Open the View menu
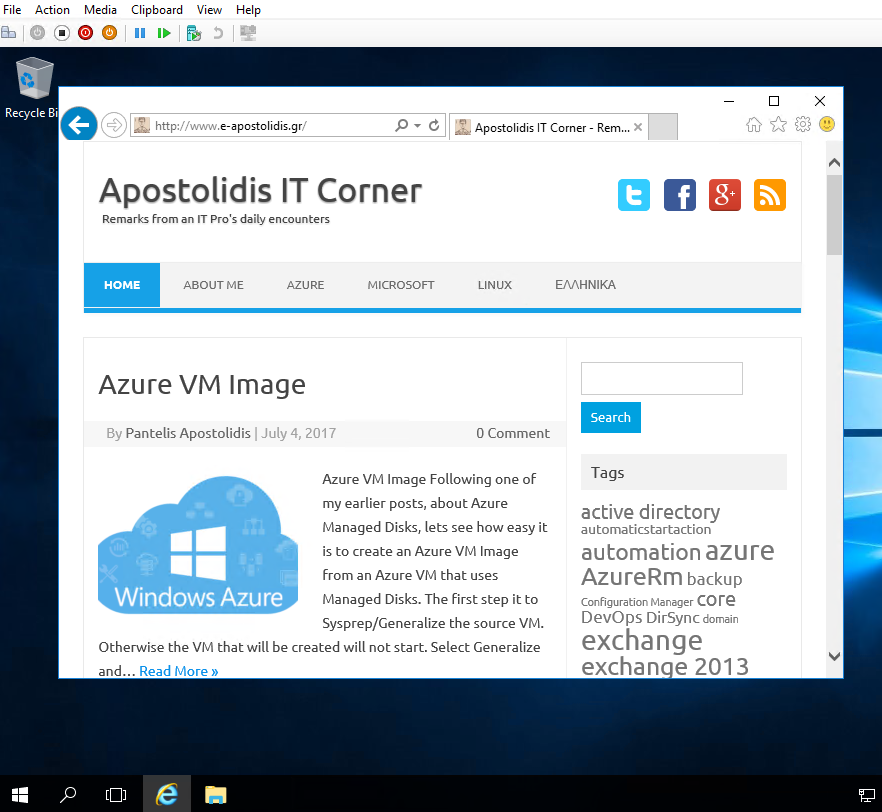882x812 pixels. point(209,10)
